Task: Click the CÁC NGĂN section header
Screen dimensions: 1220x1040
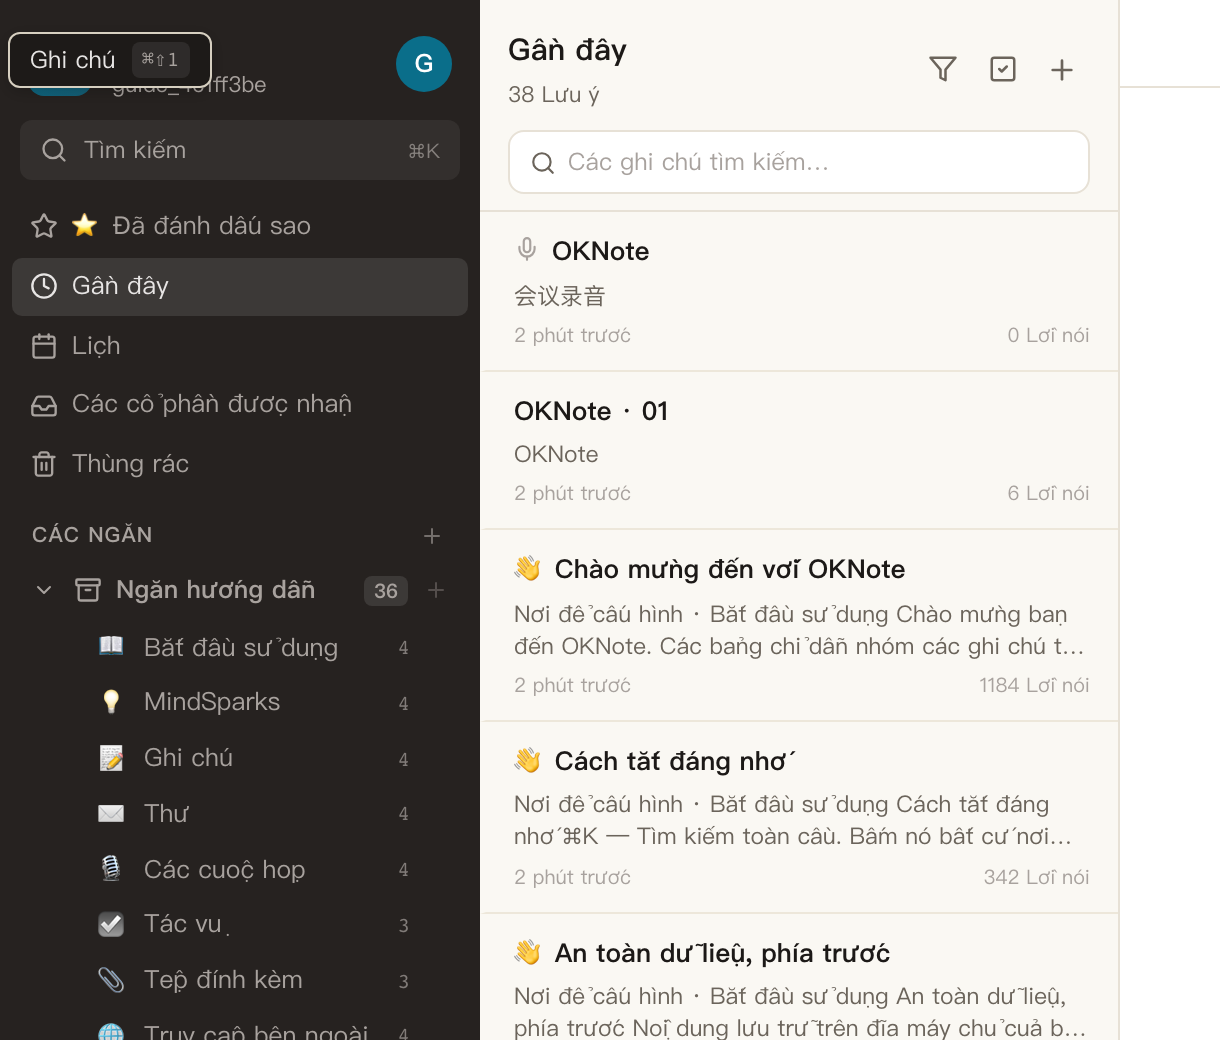Action: coord(92,535)
